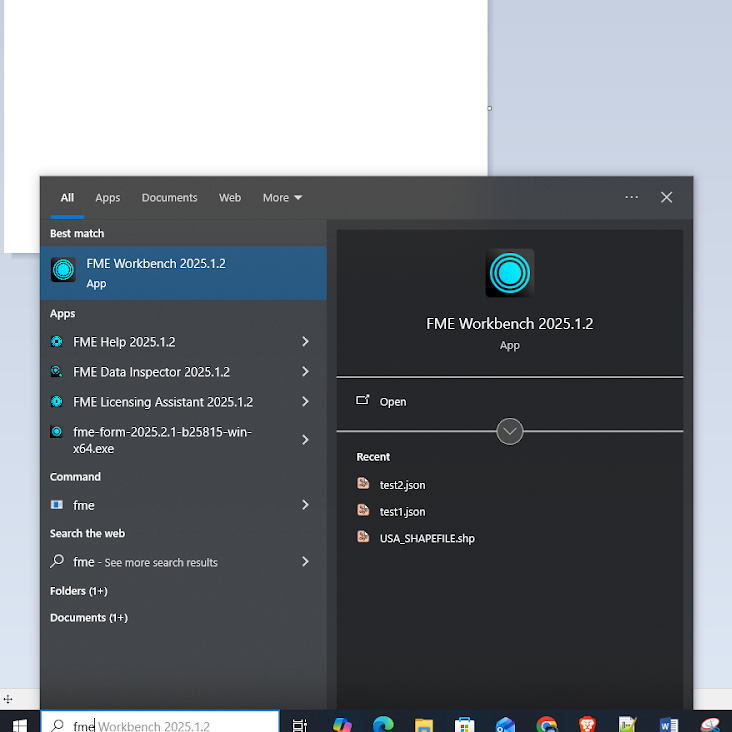Expand the More filter dropdown

coord(282,198)
